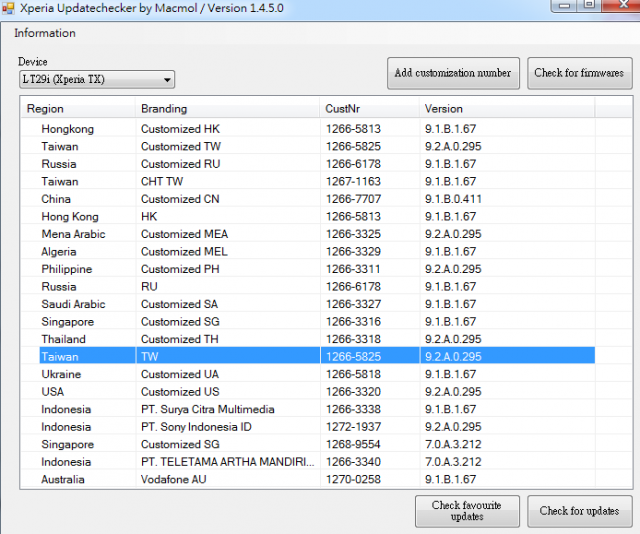This screenshot has width=640, height=534.
Task: Click Check for firmwares button
Action: tap(579, 73)
